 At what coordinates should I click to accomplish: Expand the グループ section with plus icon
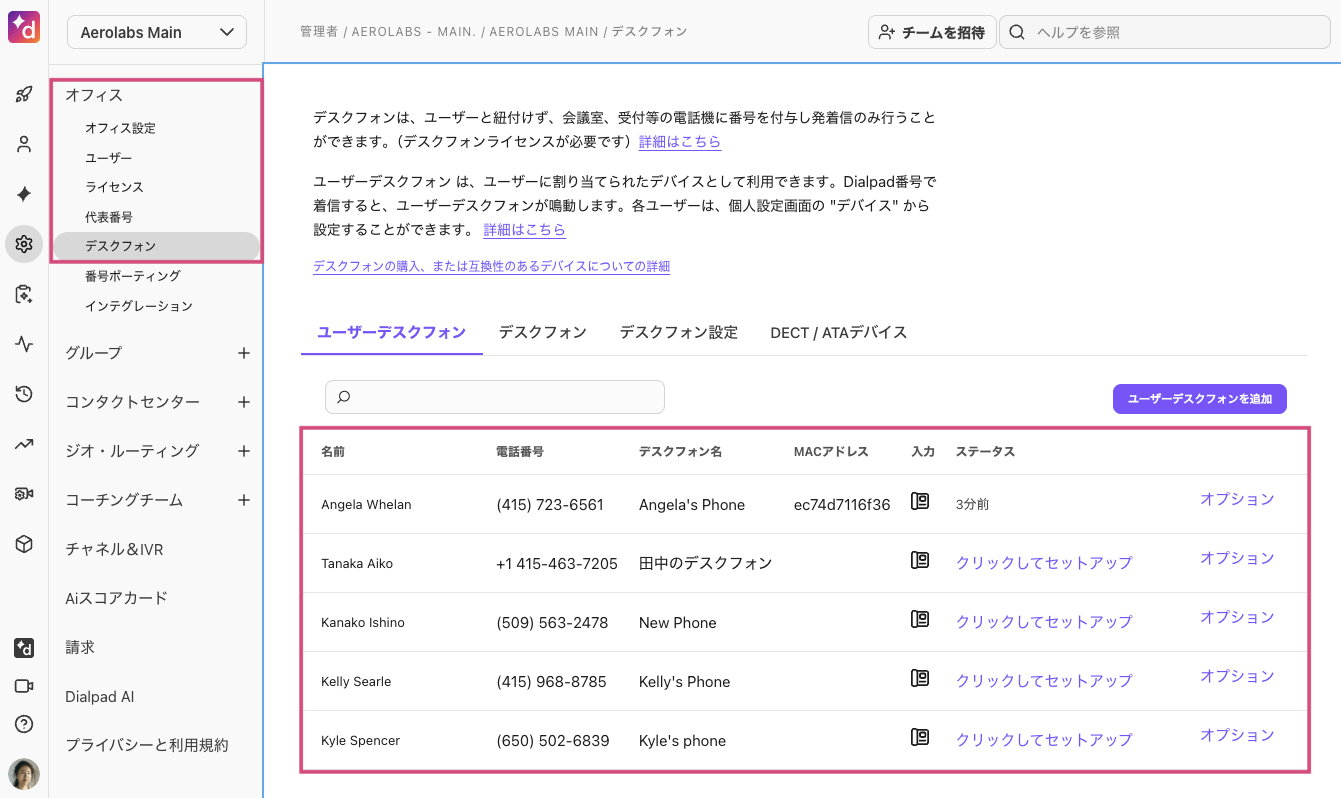243,353
